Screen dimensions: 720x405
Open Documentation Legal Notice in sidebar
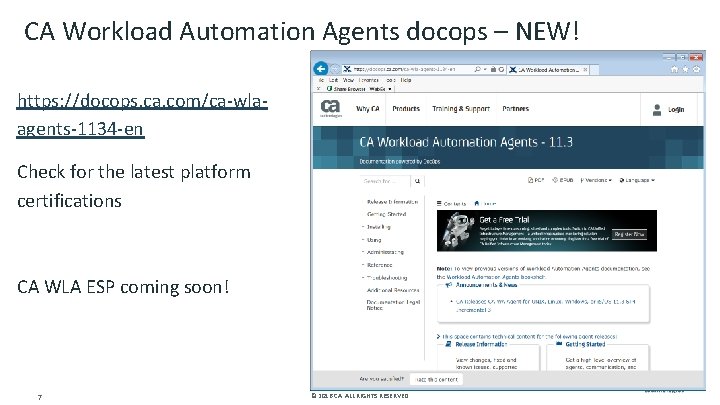(x=393, y=305)
